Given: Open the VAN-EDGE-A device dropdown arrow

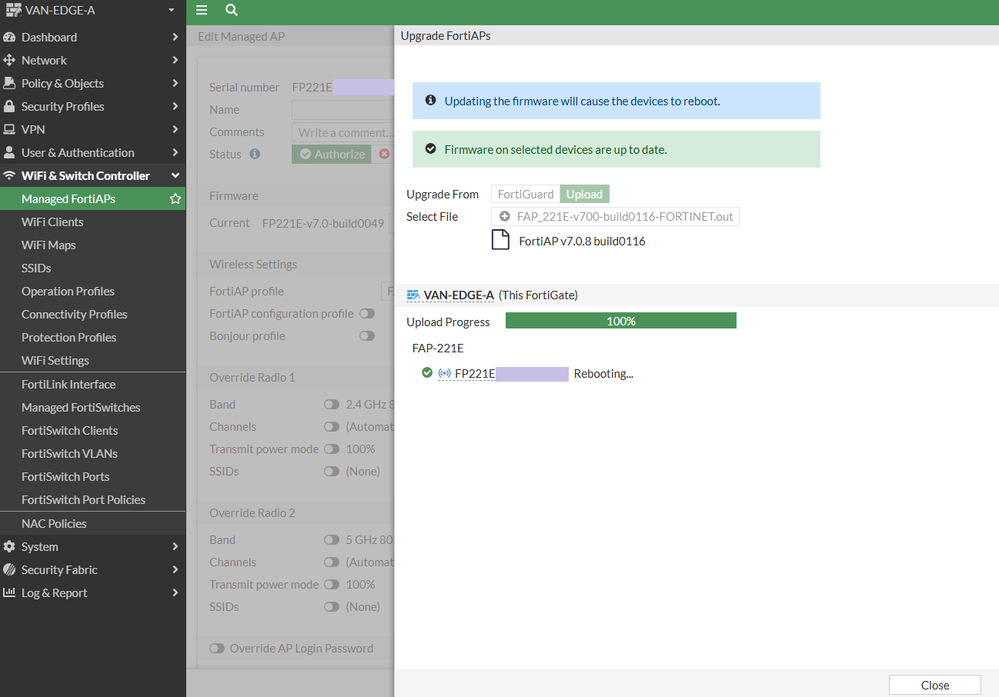Looking at the screenshot, I should [x=171, y=10].
